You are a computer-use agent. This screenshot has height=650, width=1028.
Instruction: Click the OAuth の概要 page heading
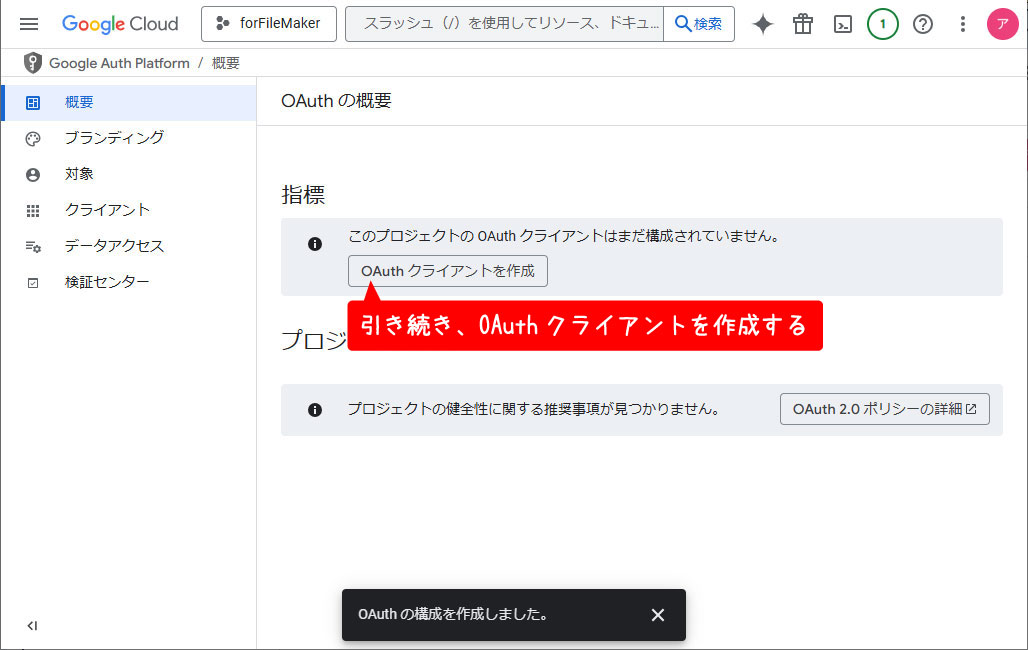[336, 101]
